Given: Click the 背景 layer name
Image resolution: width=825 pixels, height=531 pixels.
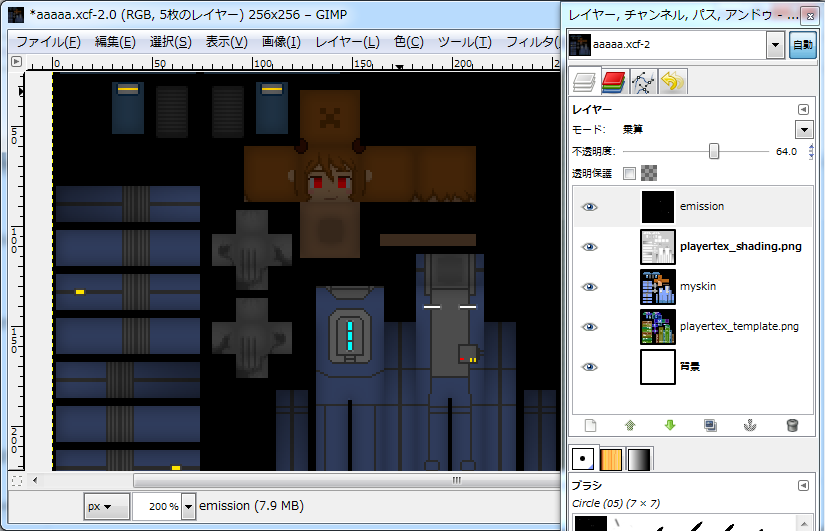Looking at the screenshot, I should point(690,366).
